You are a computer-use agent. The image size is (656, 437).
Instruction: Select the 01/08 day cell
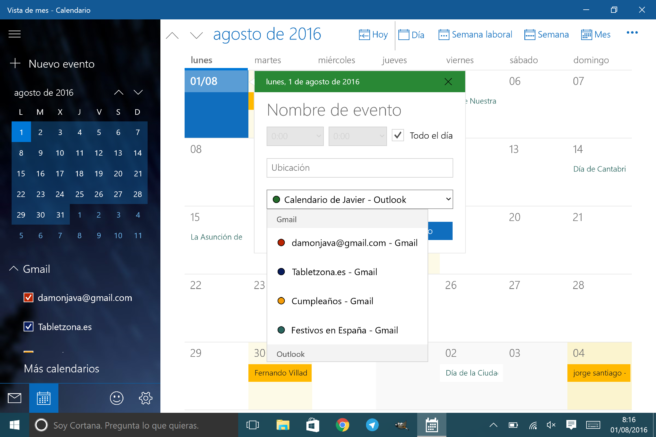(216, 103)
